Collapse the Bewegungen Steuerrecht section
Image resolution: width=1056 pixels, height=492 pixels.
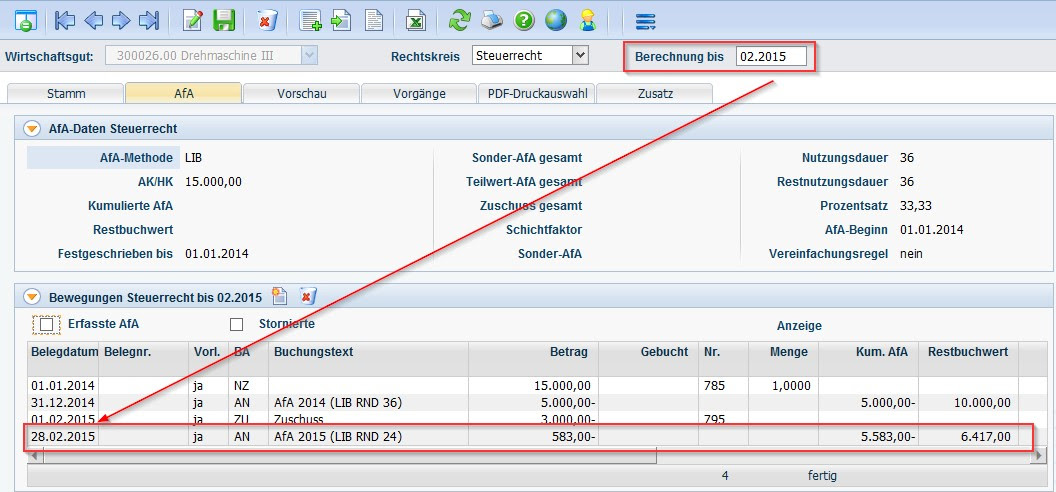point(31,296)
